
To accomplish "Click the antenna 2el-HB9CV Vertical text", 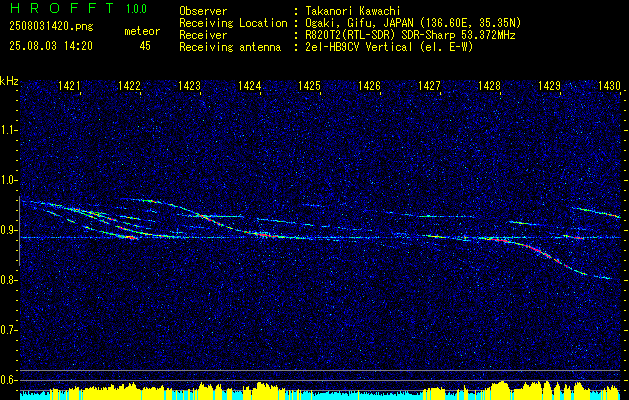I will tap(389, 47).
